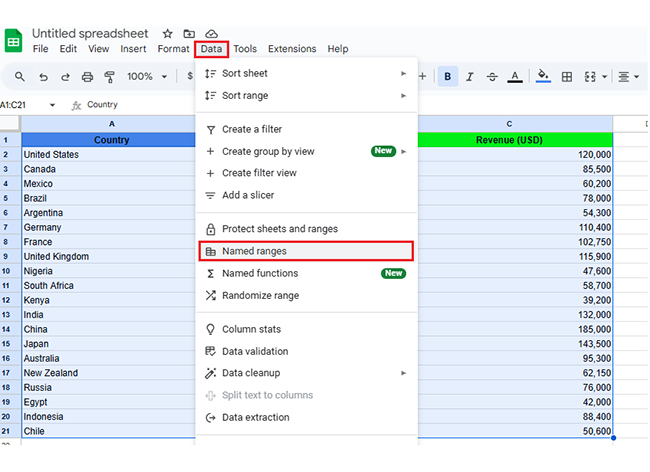Click Data validation entry
The height and width of the screenshot is (472, 650).
coord(254,351)
